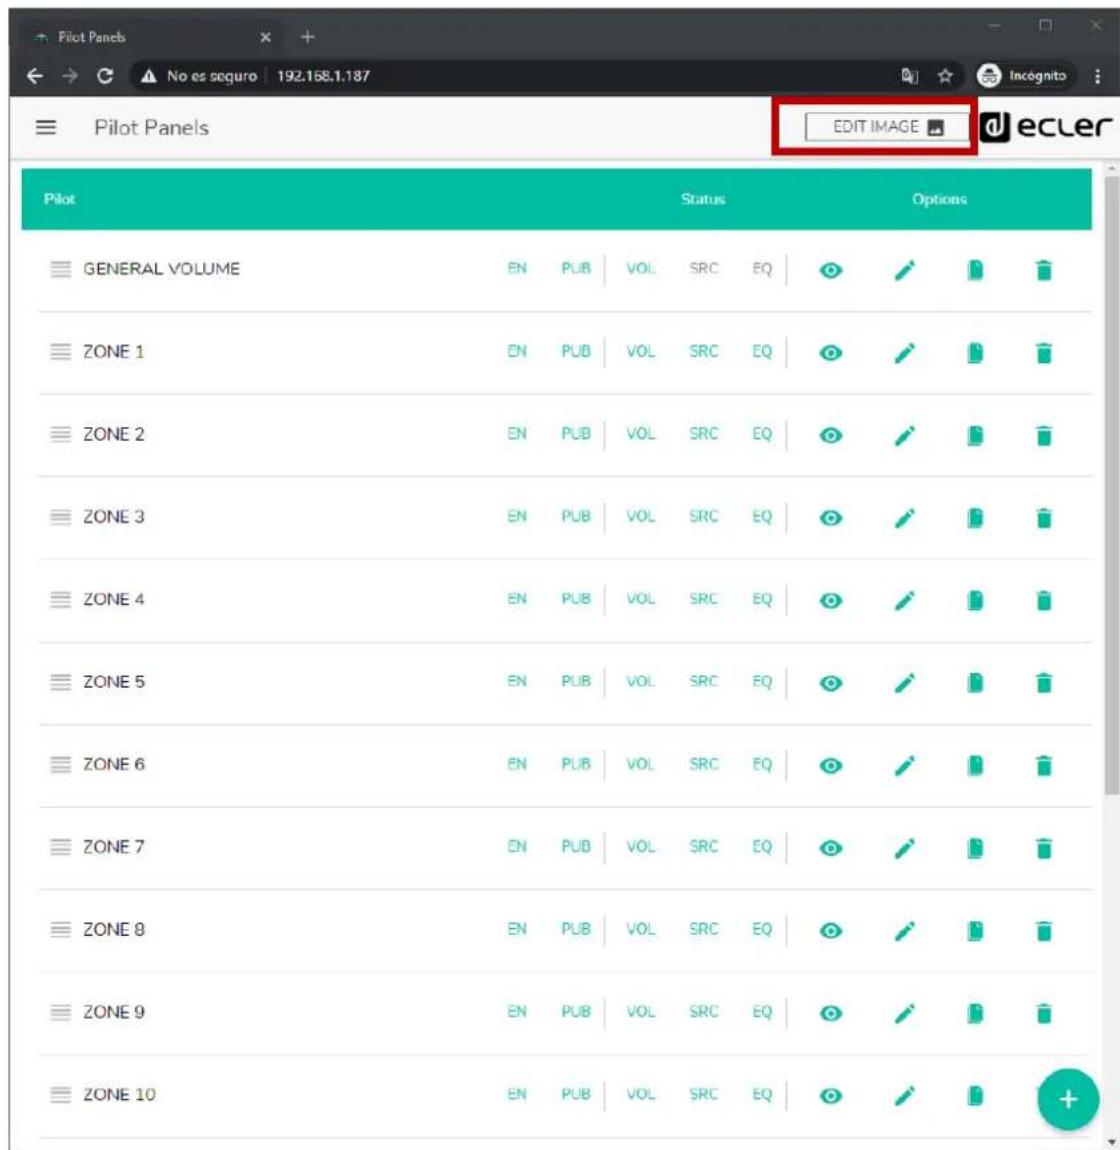Grab the drag handle of GENERAL VOLUME row
The width and height of the screenshot is (1120, 1150).
60,269
